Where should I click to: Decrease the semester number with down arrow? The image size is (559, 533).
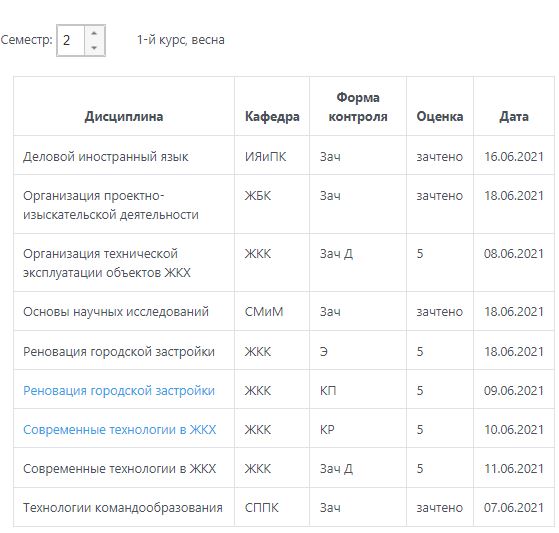pos(94,47)
